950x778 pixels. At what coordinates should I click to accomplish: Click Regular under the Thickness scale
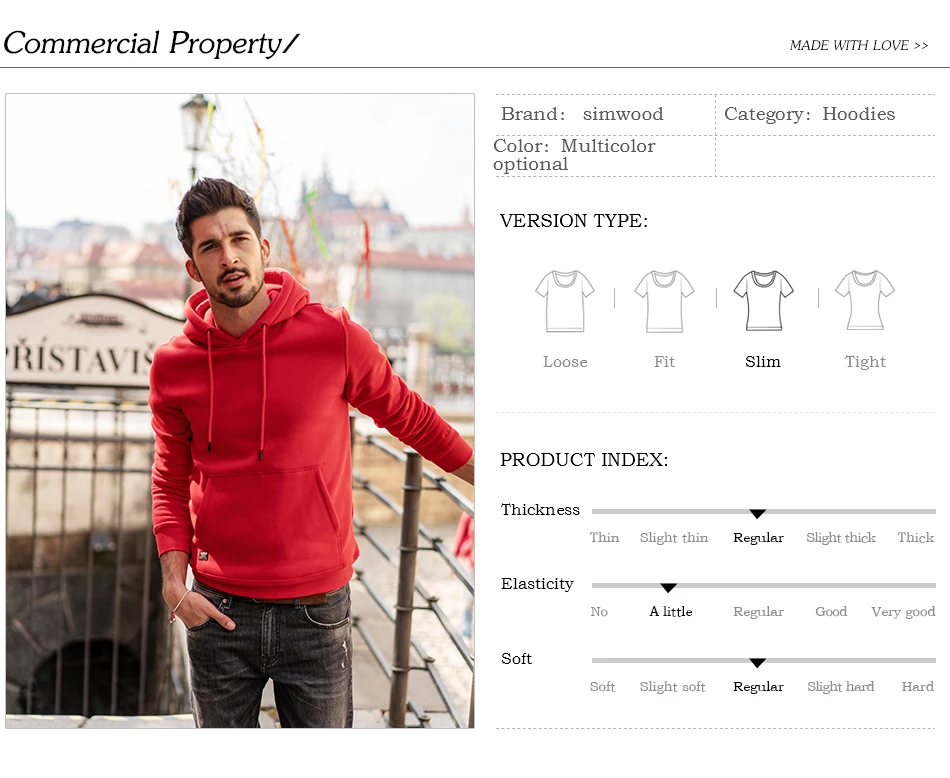[758, 538]
